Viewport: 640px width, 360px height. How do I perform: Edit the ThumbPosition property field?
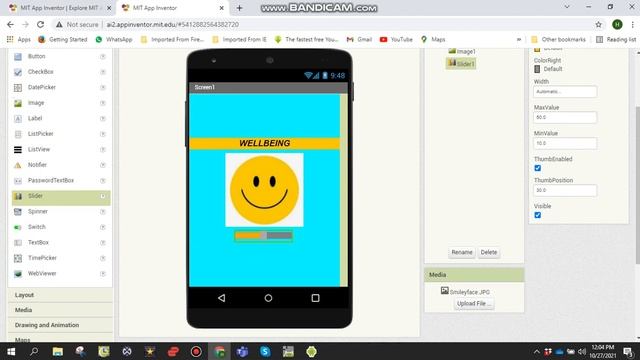(x=565, y=191)
